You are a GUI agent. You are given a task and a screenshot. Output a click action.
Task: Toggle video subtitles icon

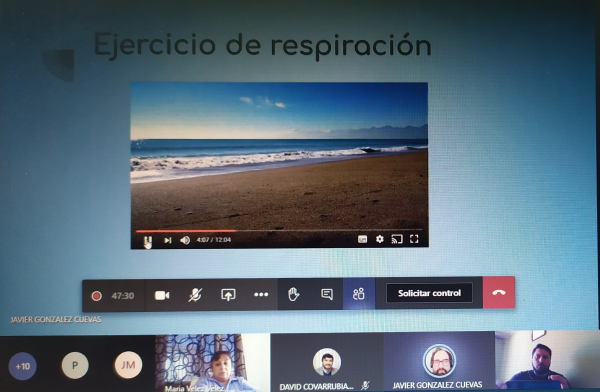tap(362, 239)
